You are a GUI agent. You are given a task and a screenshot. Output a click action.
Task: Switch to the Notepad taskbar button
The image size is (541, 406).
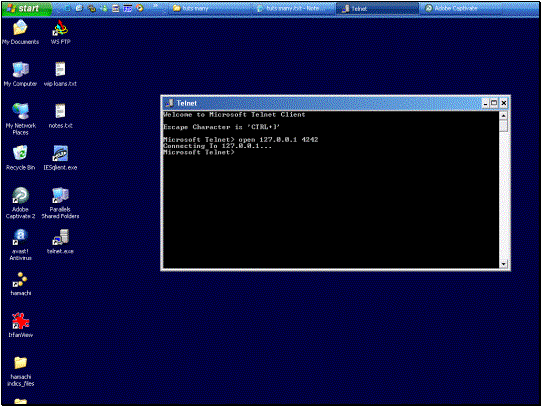click(x=294, y=9)
